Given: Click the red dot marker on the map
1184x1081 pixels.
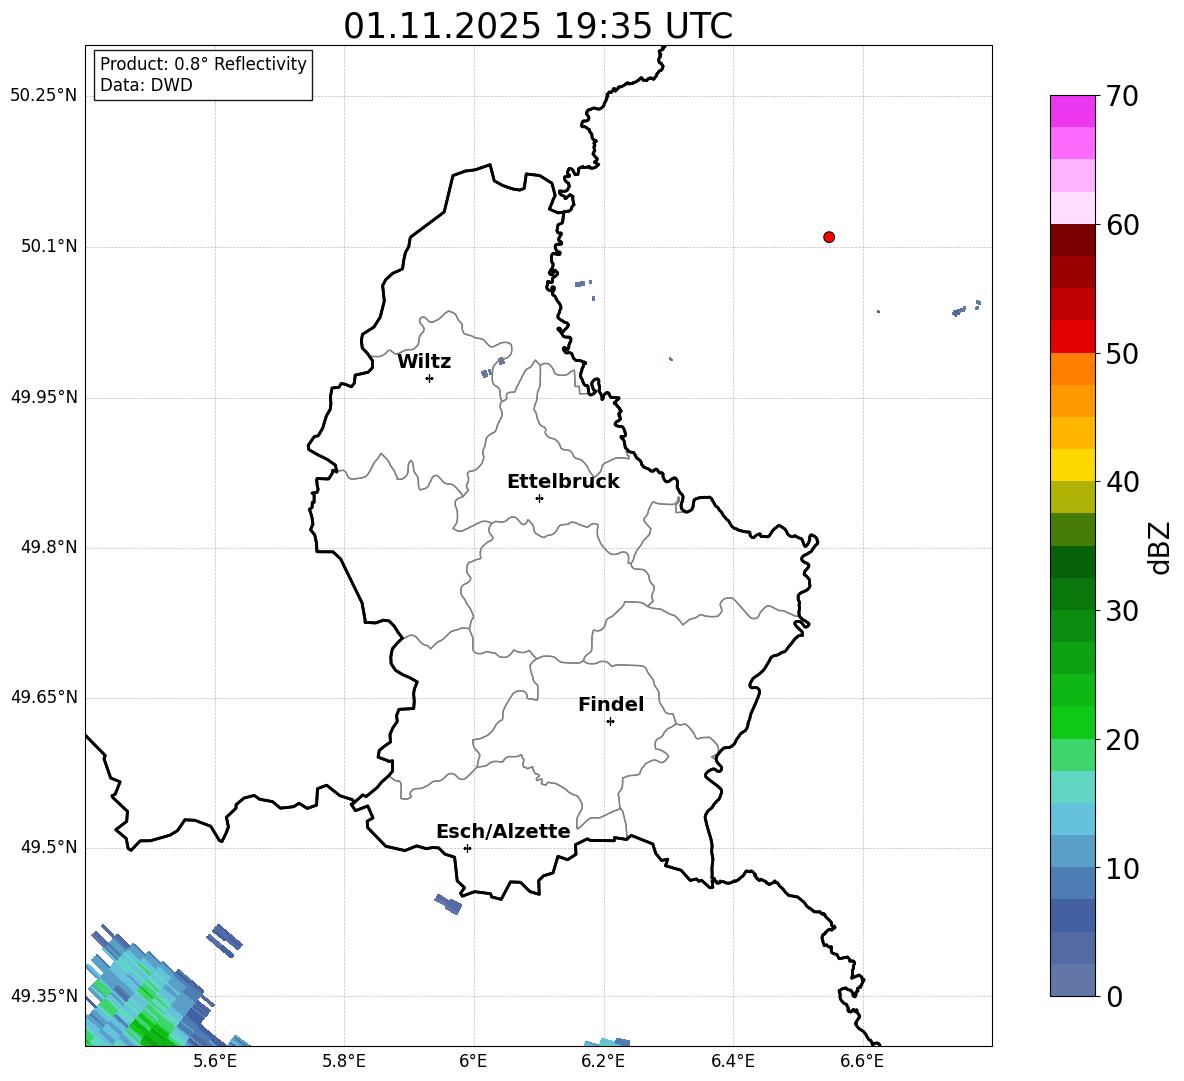Looking at the screenshot, I should tap(829, 237).
